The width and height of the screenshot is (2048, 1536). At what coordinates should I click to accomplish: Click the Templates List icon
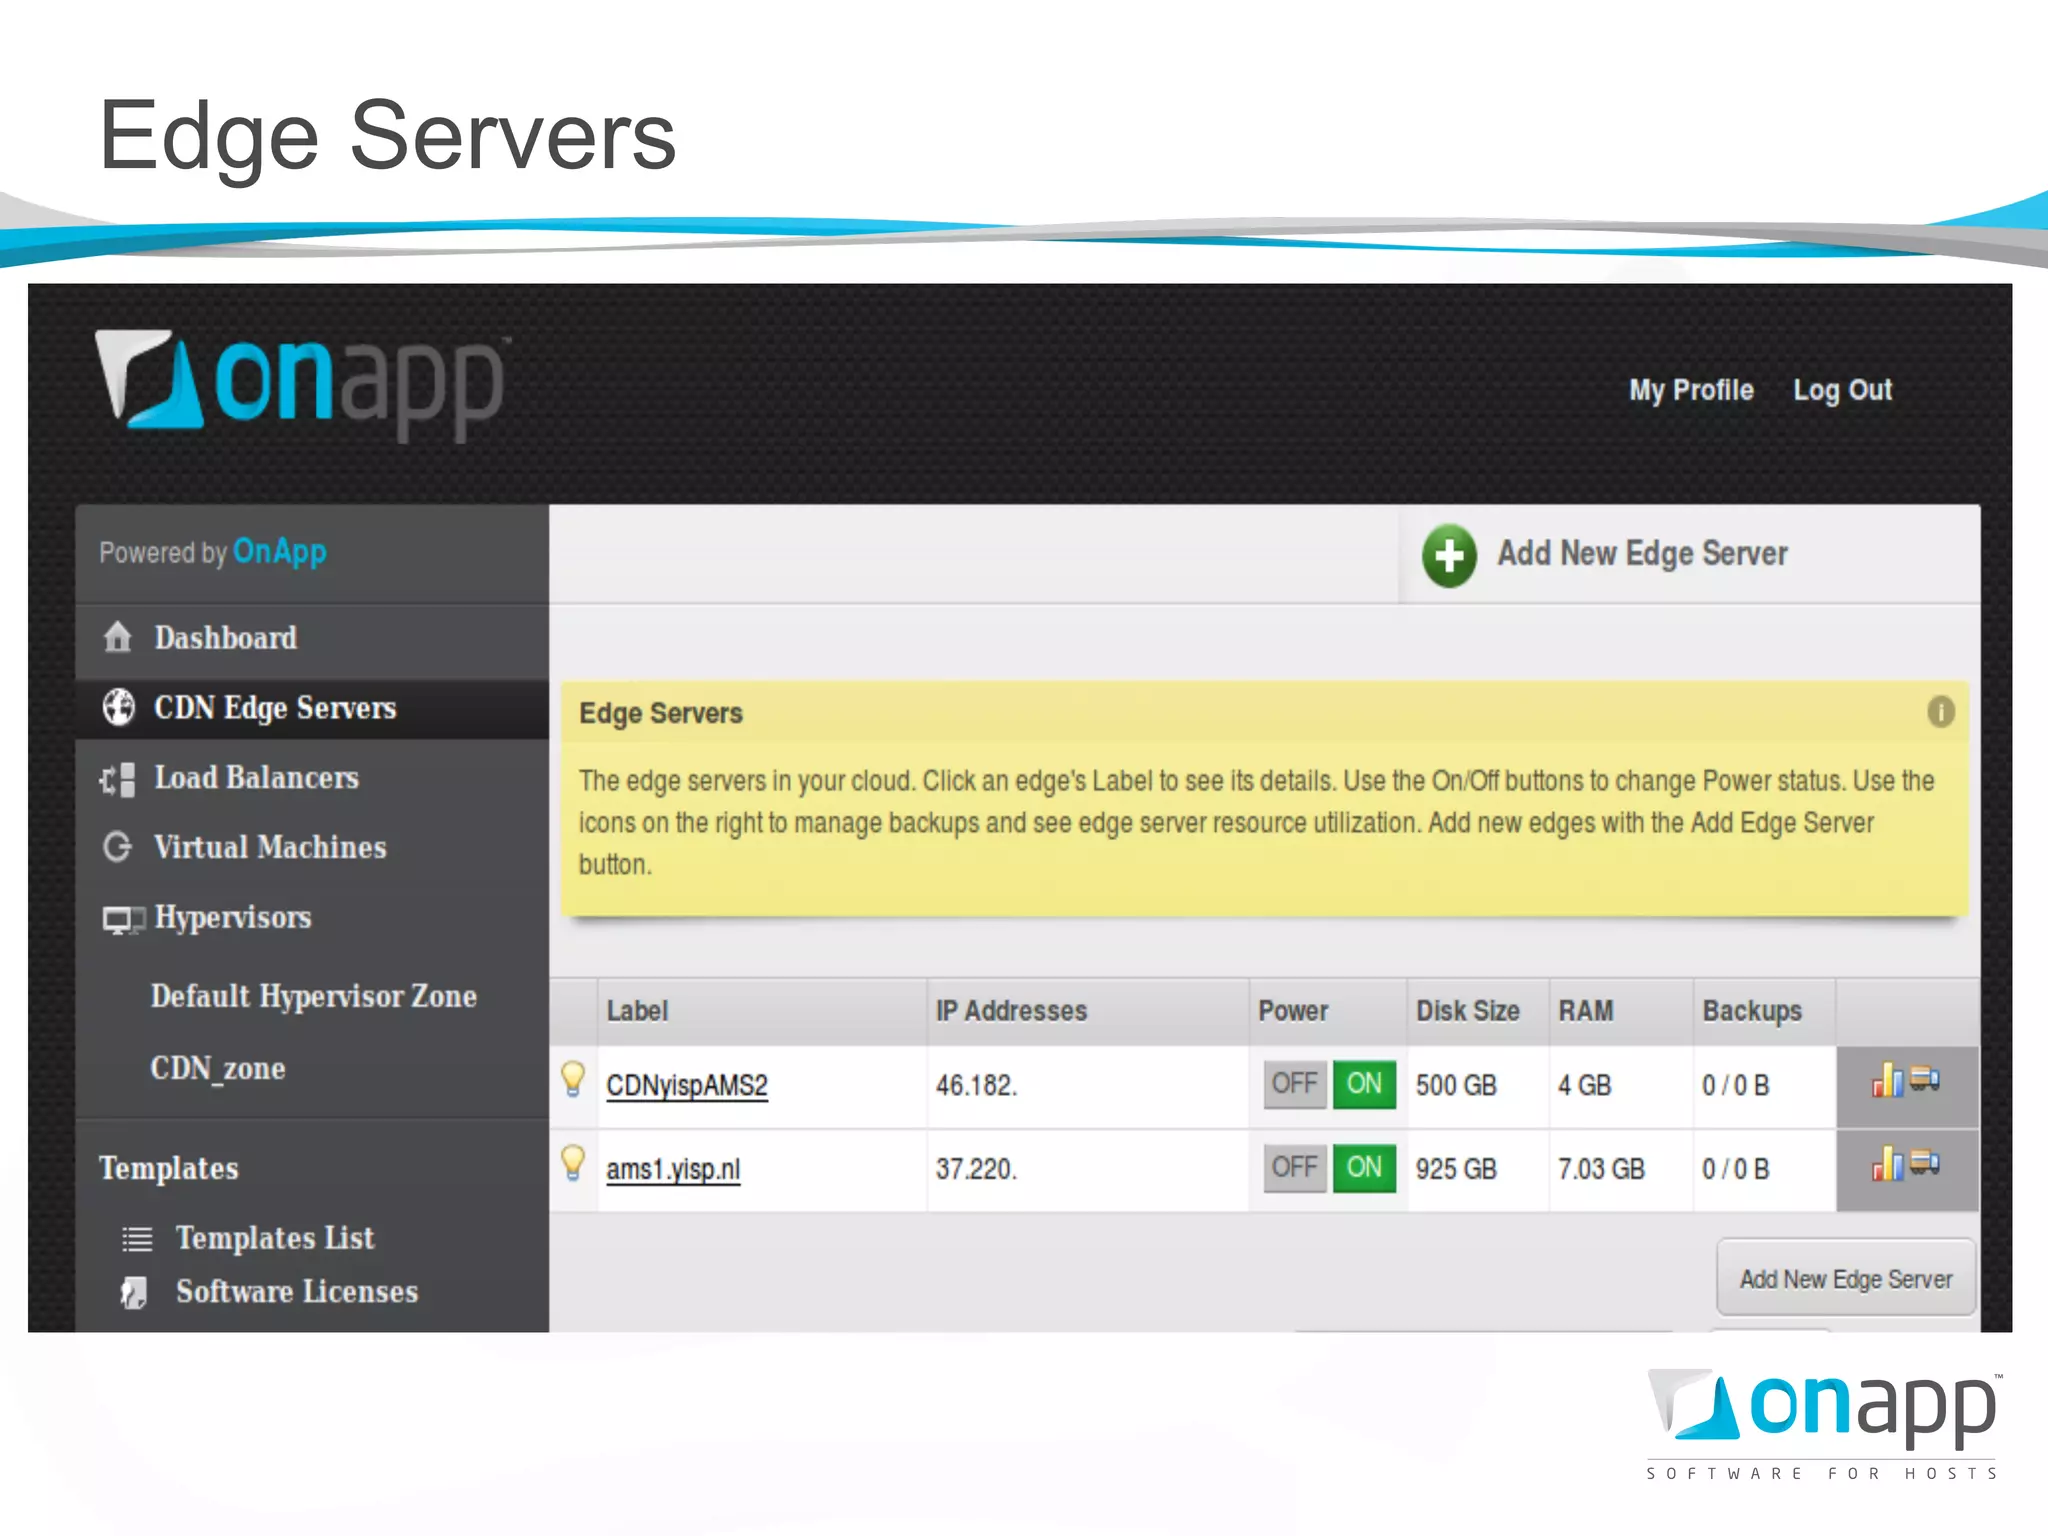[137, 1240]
